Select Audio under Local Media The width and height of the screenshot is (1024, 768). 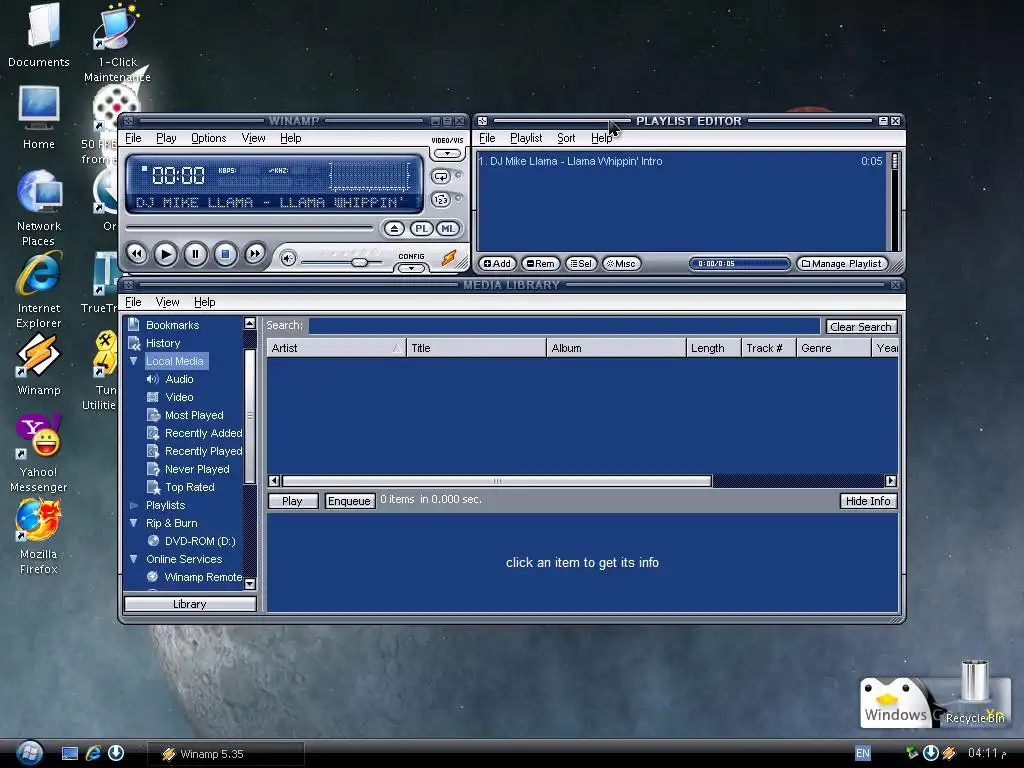tap(179, 379)
